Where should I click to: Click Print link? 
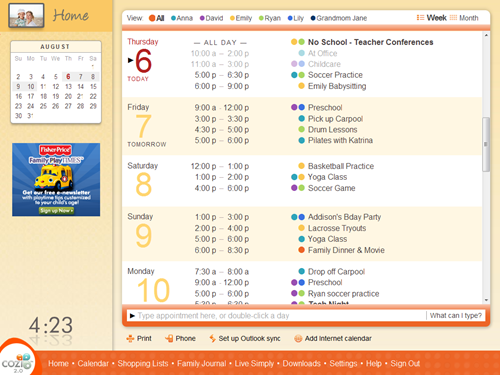(x=144, y=339)
